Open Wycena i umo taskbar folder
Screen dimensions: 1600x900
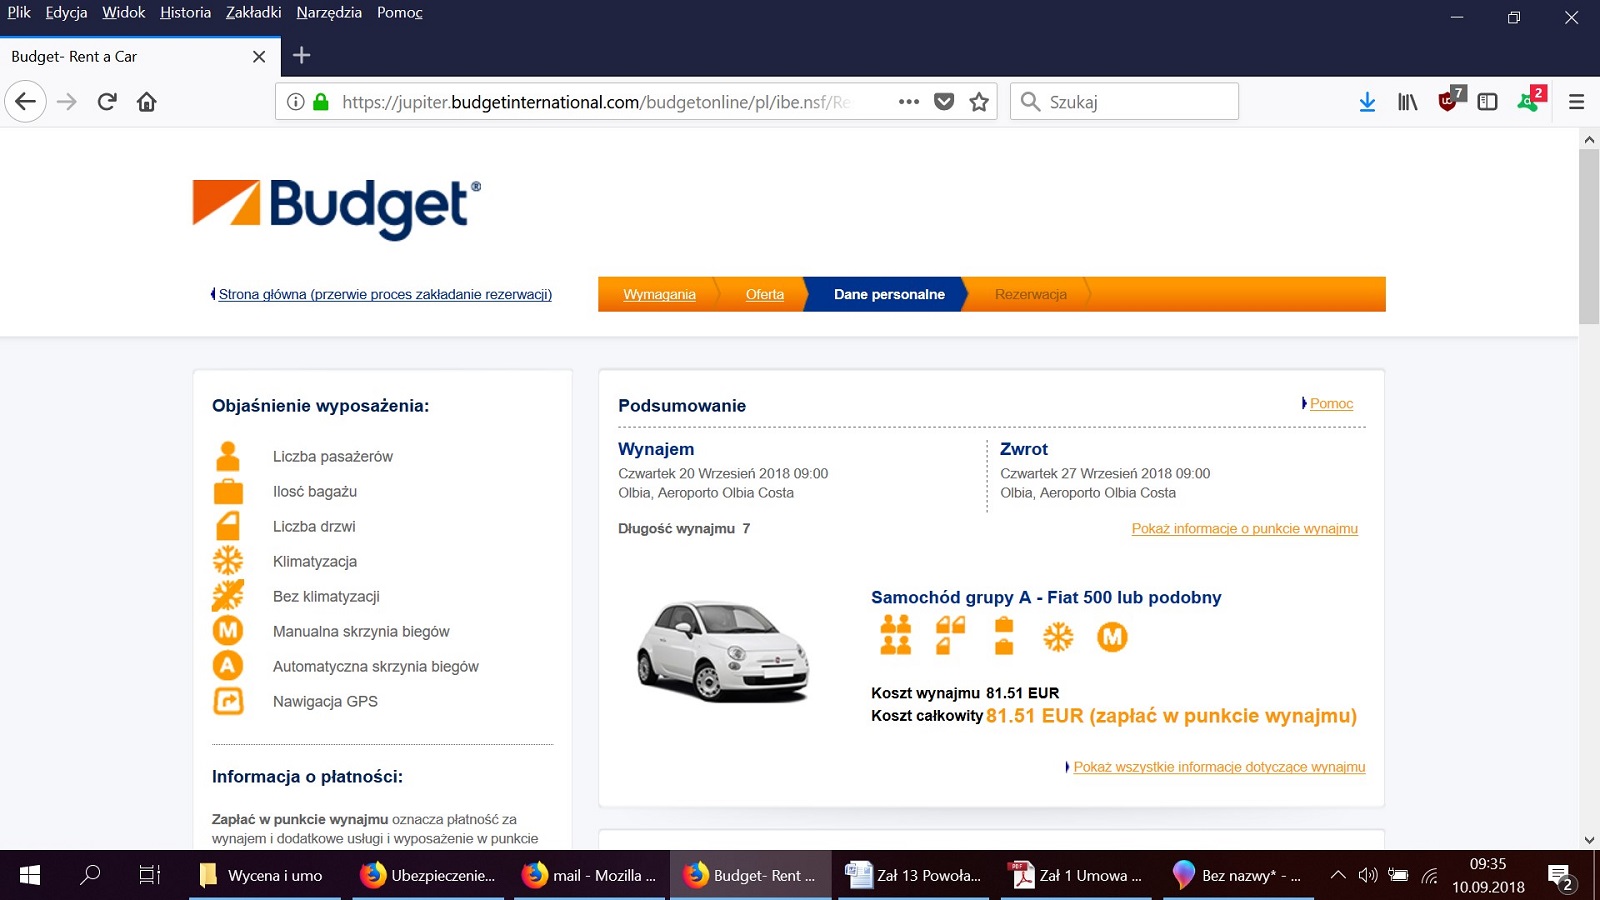(265, 875)
